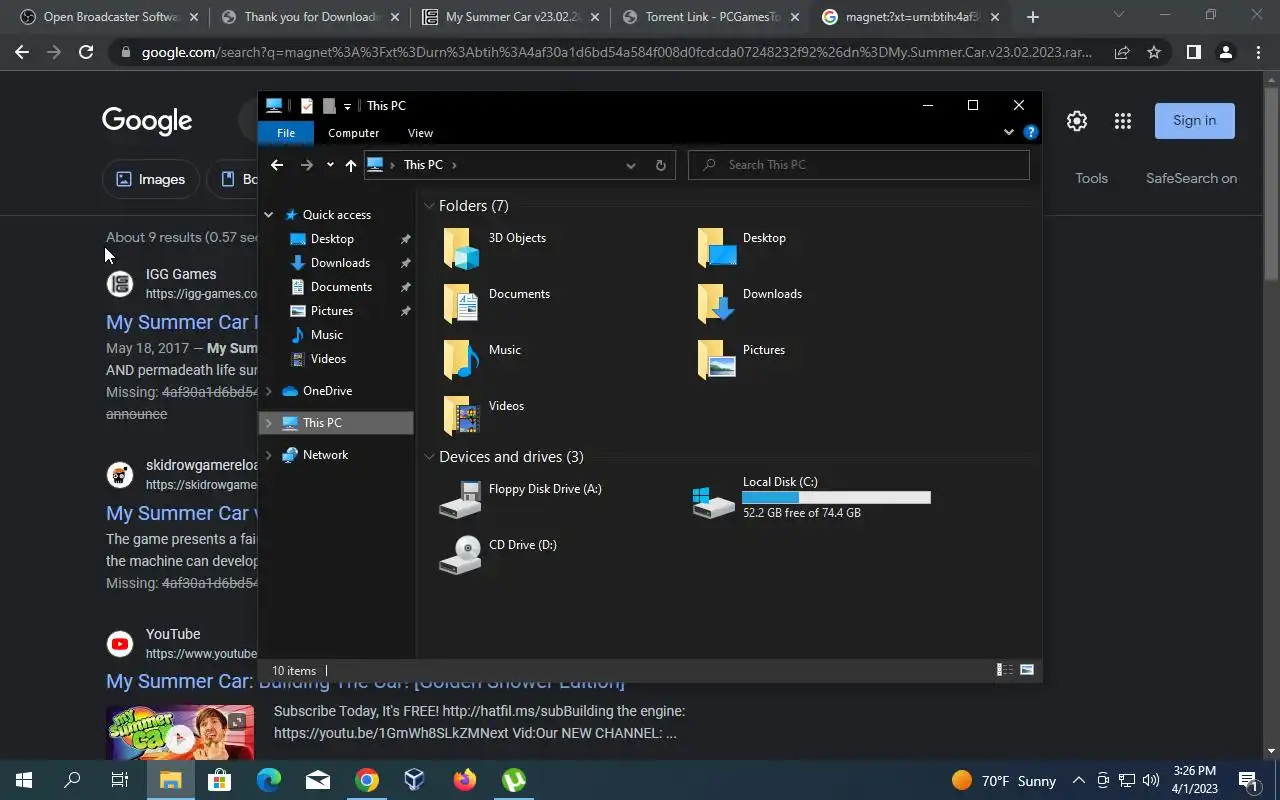
Task: Switch to My Summer Car v23.02 tab
Action: [x=509, y=17]
